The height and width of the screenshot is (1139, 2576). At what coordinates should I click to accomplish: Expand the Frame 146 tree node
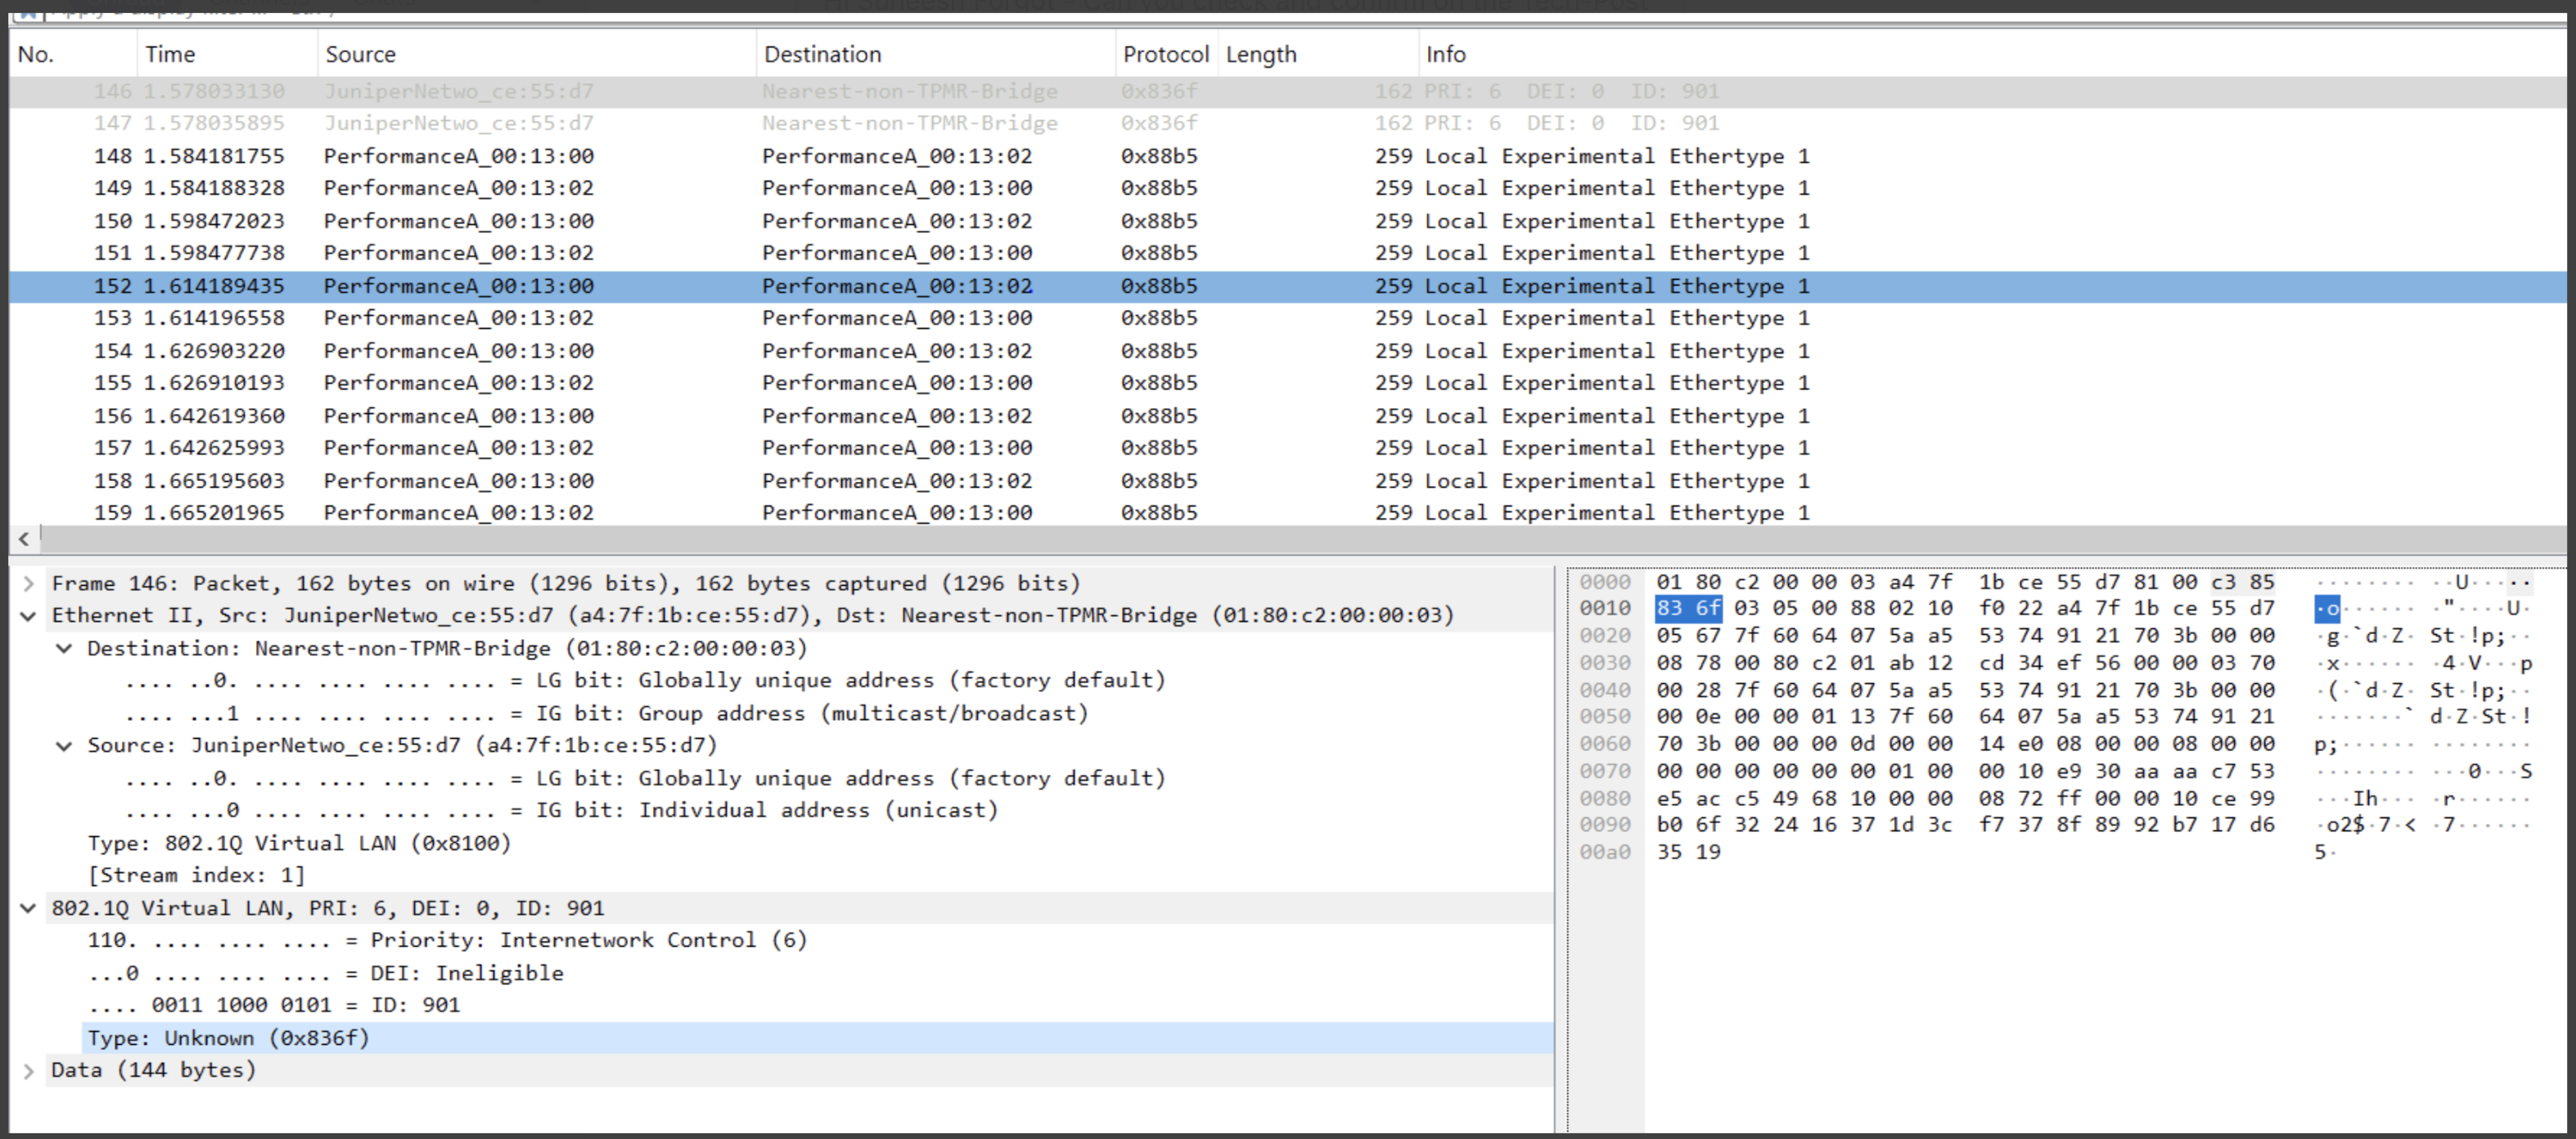(28, 583)
